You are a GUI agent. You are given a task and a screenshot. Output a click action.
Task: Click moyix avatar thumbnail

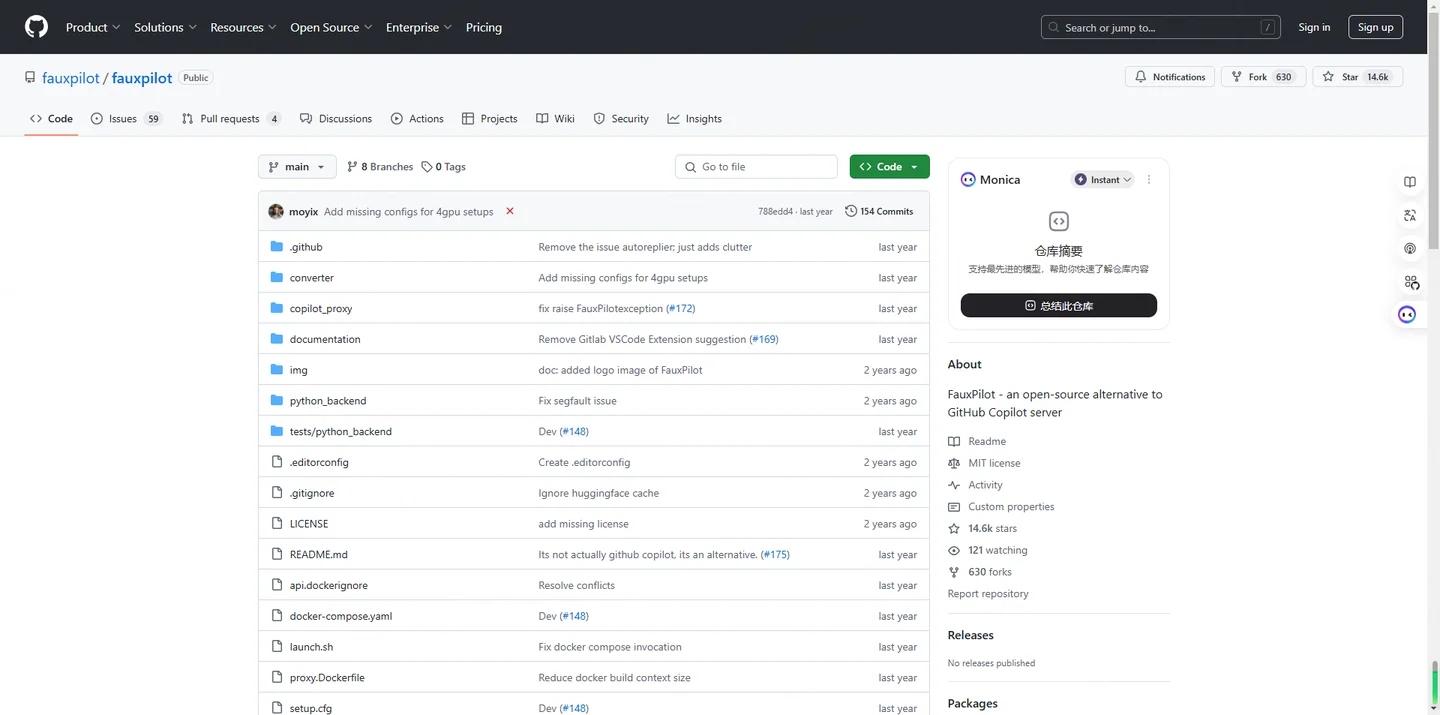276,211
